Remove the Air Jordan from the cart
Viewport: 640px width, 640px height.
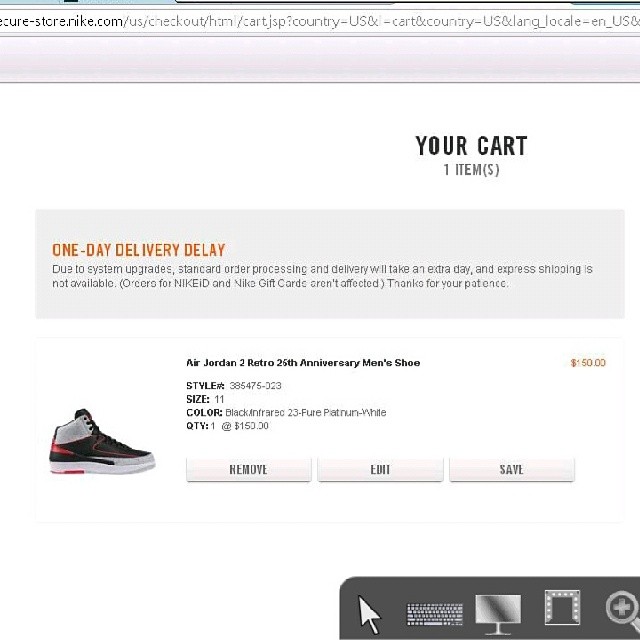click(249, 469)
